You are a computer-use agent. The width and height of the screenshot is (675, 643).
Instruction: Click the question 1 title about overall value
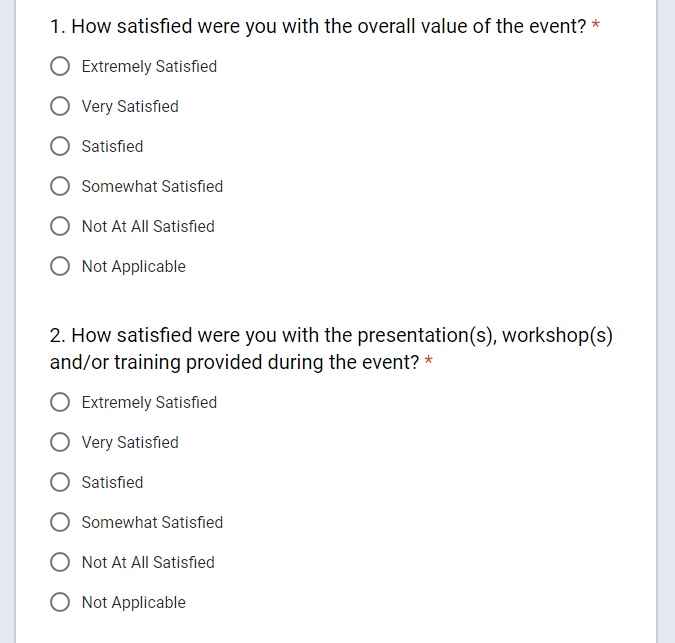318,26
